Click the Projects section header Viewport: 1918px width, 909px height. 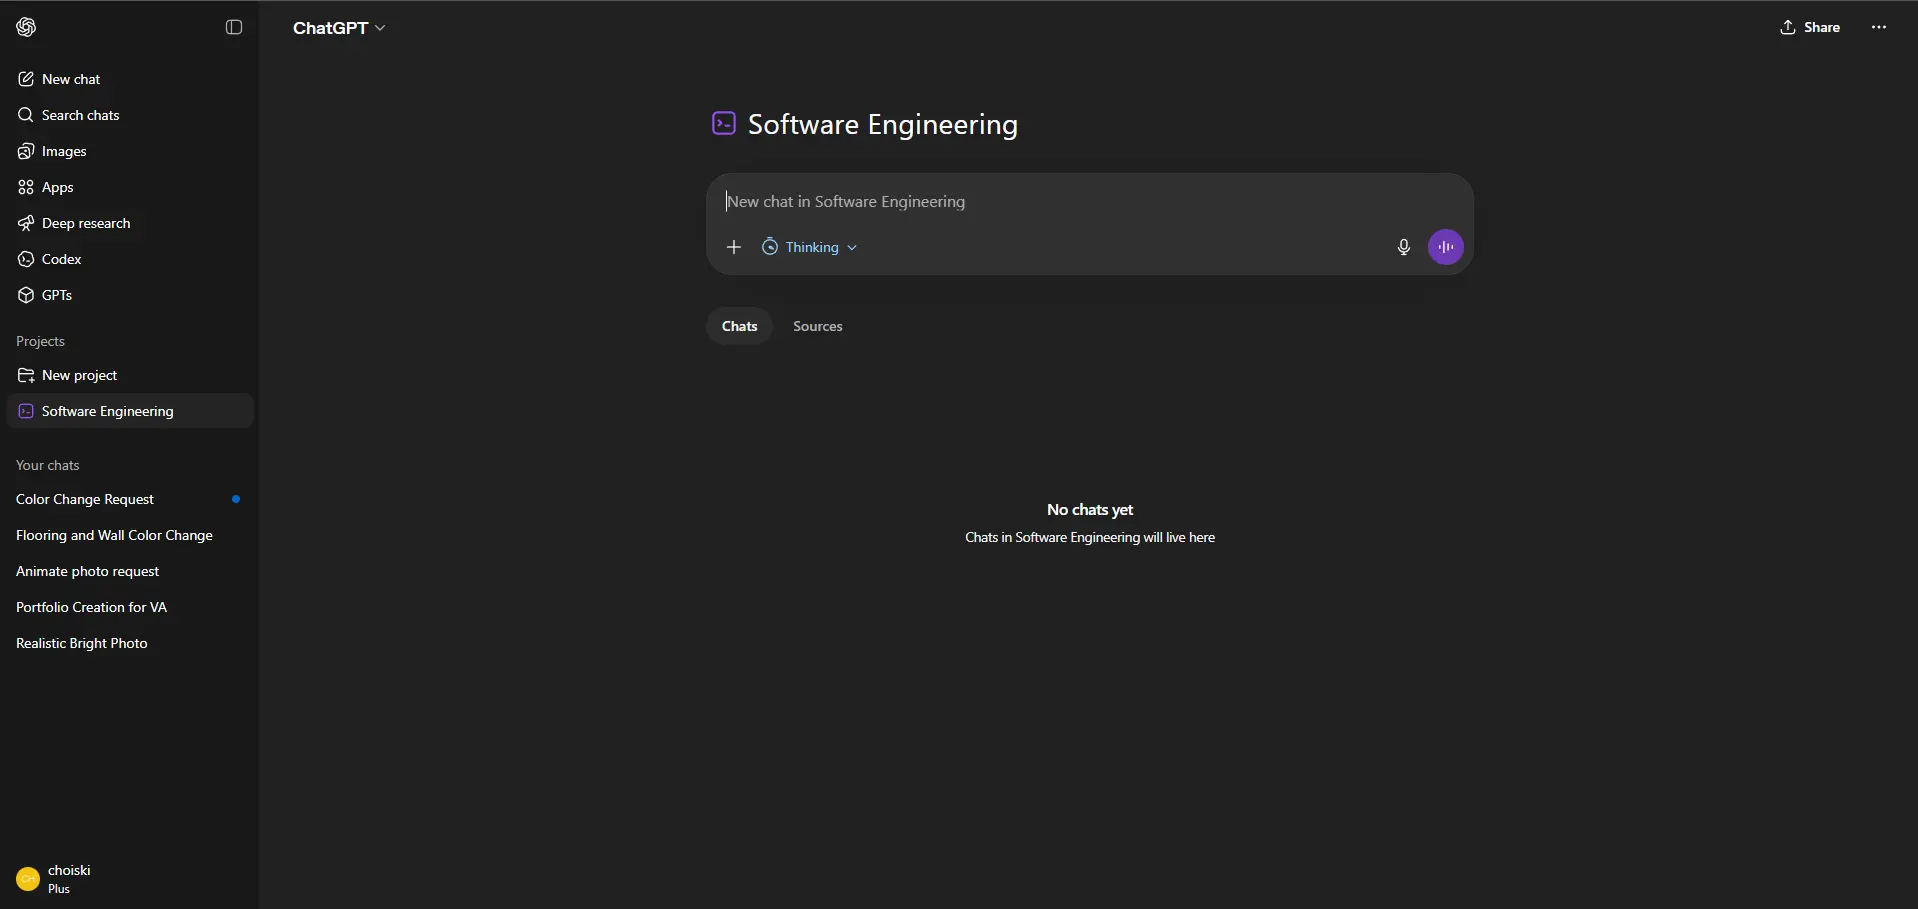(x=40, y=341)
